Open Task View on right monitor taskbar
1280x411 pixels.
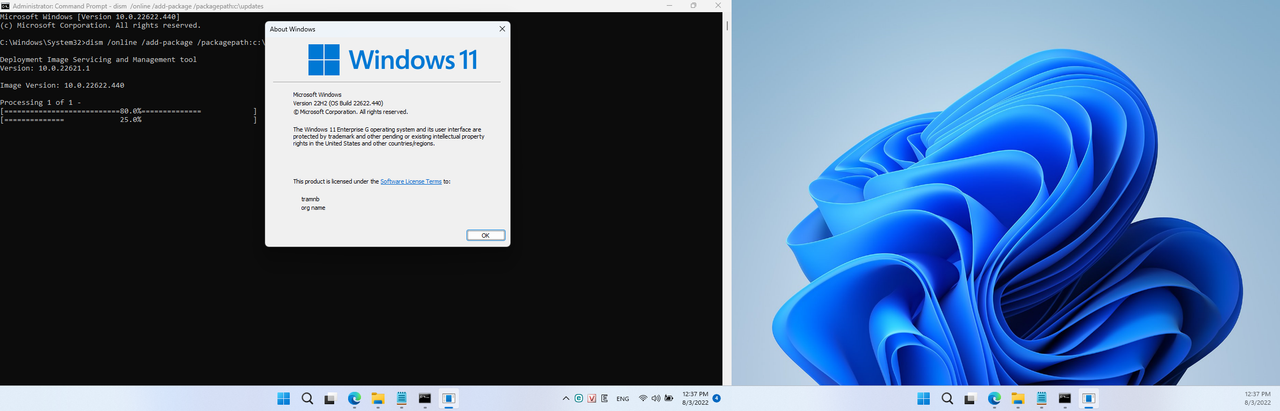coord(970,398)
